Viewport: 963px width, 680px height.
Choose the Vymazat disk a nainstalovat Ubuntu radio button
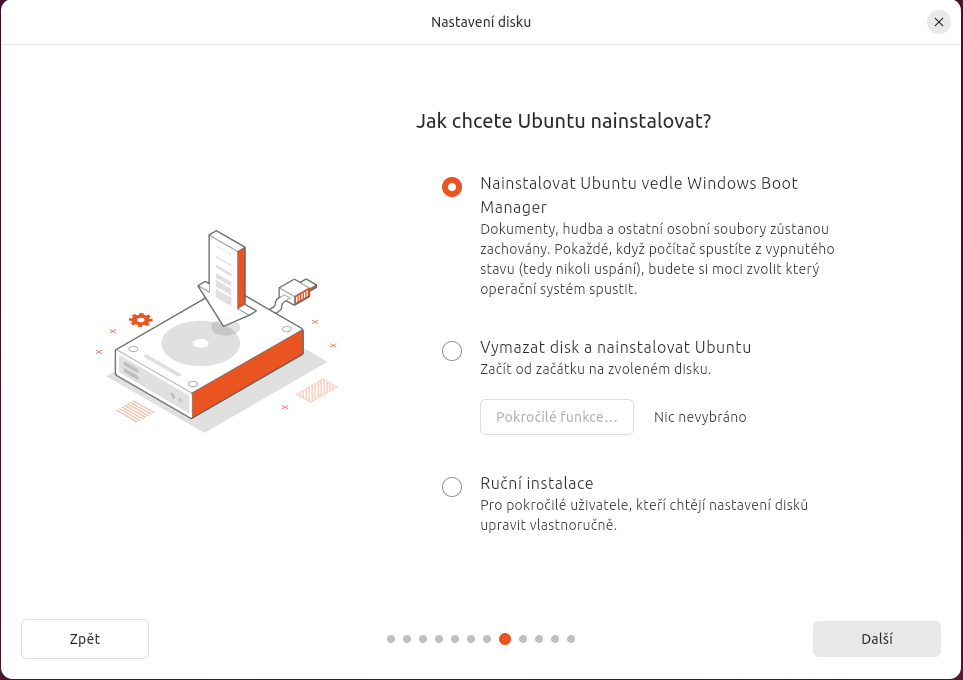[x=452, y=350]
